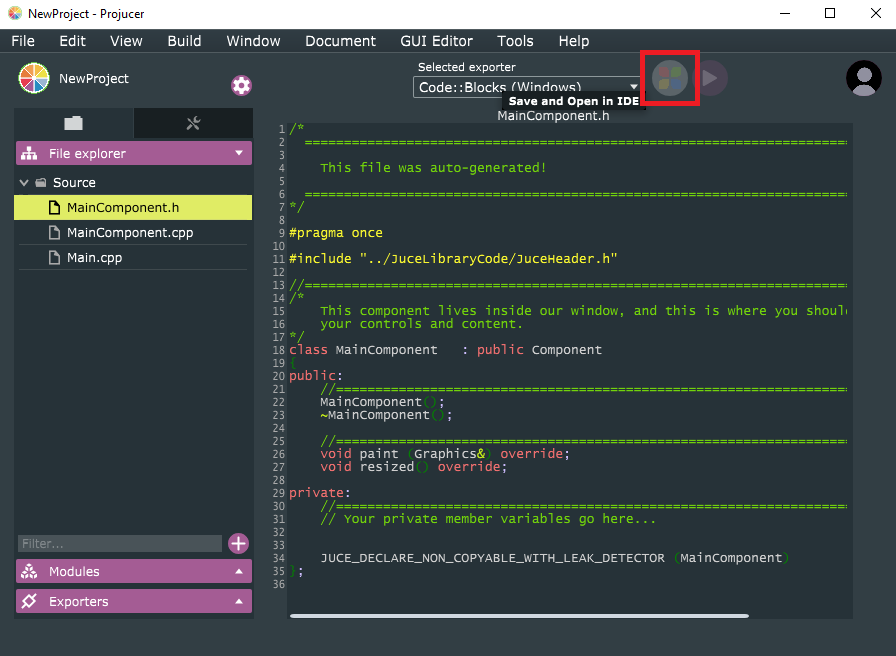The height and width of the screenshot is (656, 896).
Task: Open Main.cpp in file tree
Action: 133,258
